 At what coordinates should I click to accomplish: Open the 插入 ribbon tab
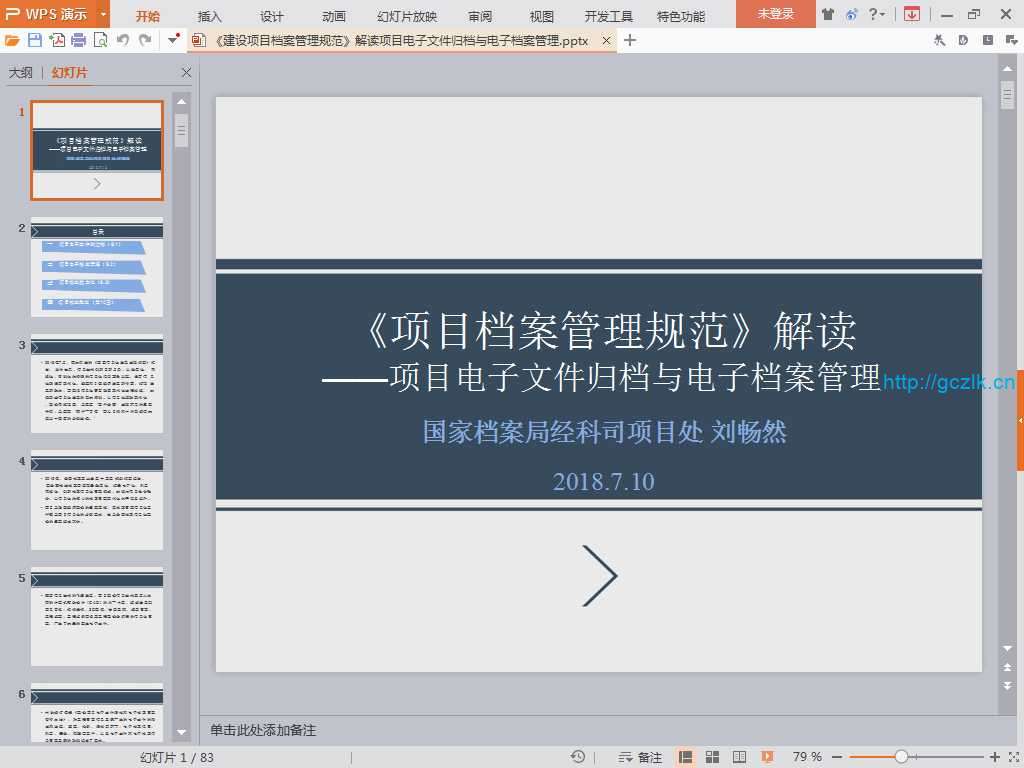(x=210, y=16)
